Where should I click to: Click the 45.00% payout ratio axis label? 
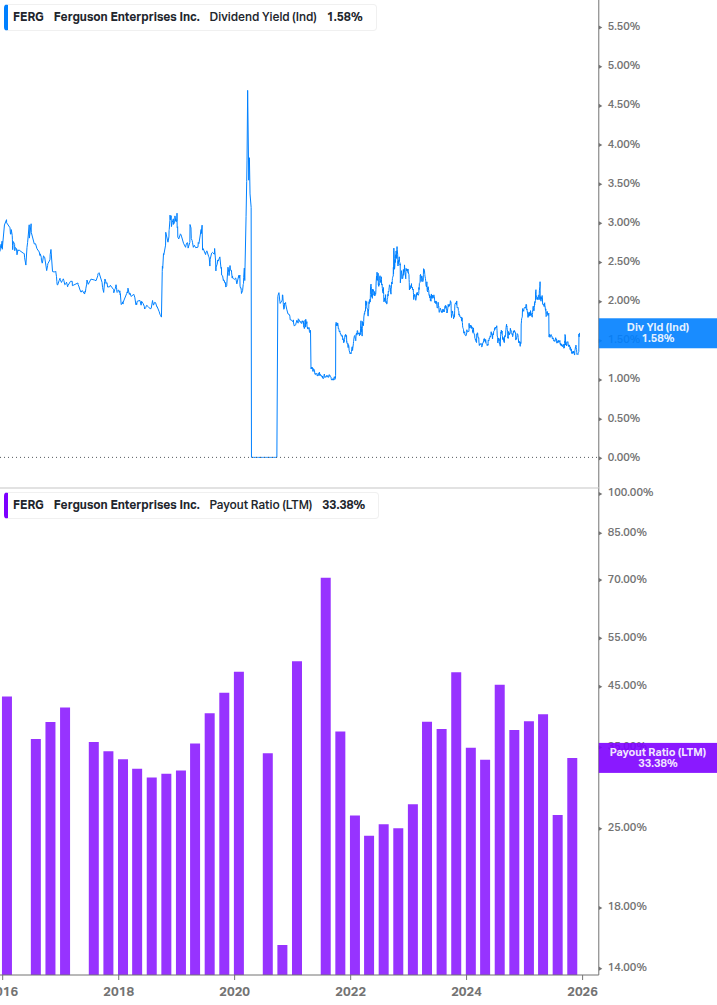[x=627, y=686]
